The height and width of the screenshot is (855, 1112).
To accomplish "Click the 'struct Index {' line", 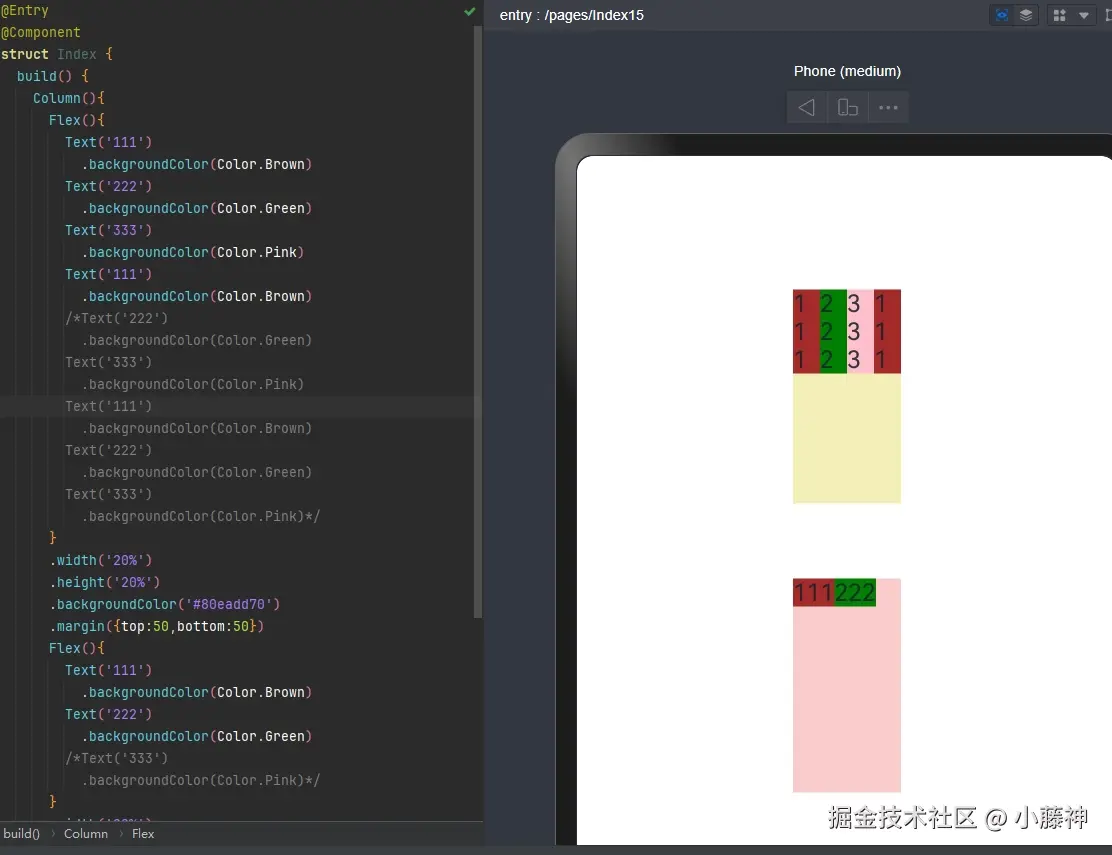I will click(57, 55).
